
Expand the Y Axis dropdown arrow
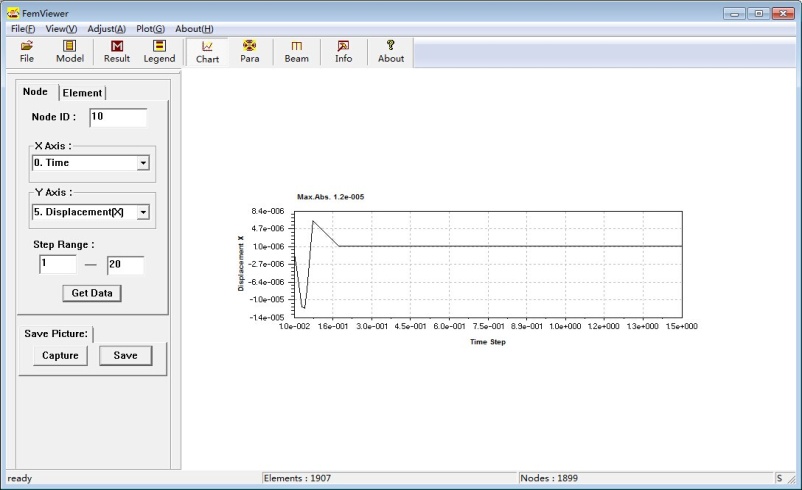[143, 212]
